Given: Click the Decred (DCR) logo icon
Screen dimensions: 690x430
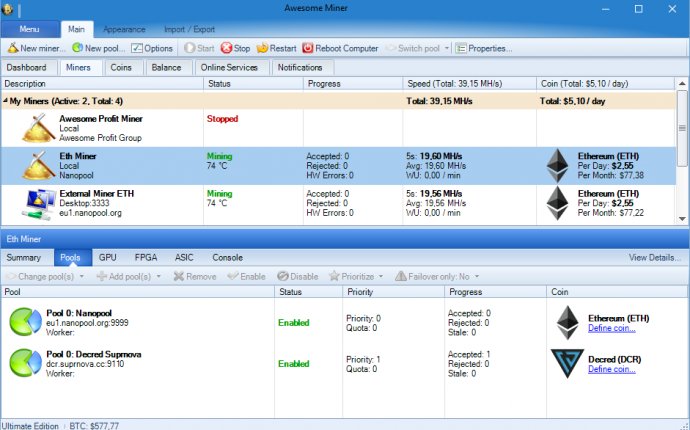Looking at the screenshot, I should click(567, 364).
